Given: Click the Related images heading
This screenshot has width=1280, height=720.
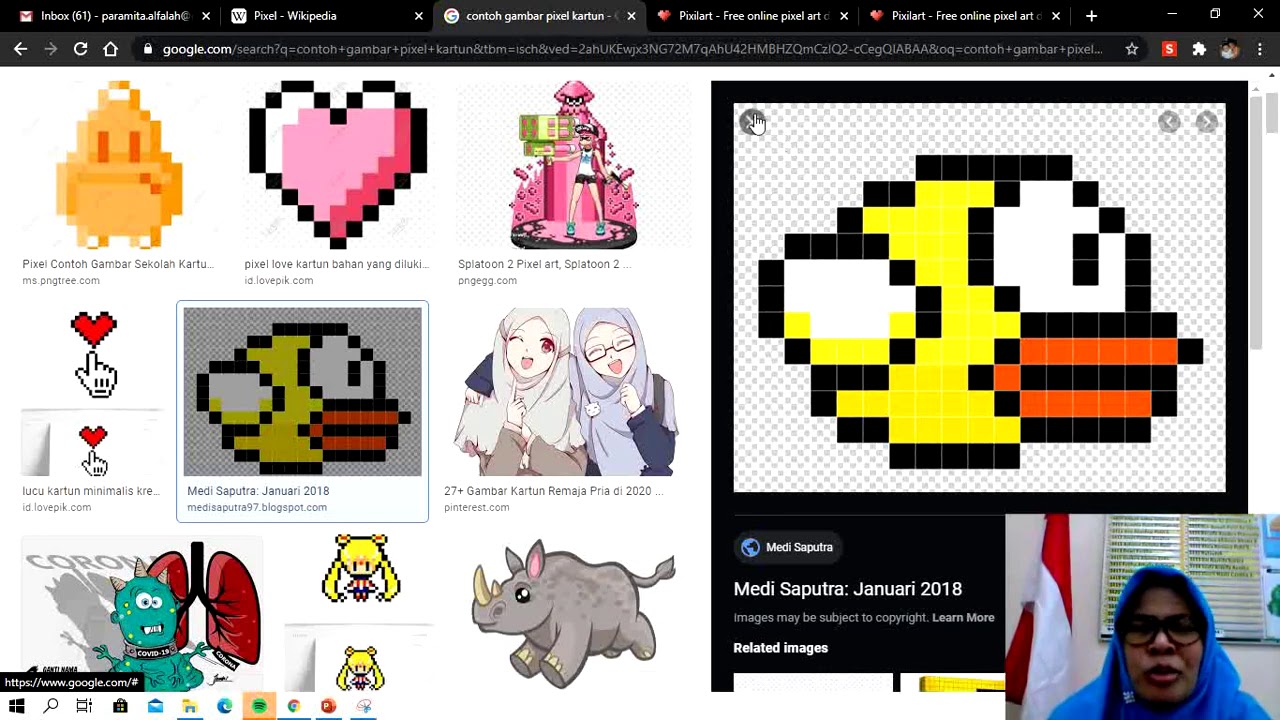Looking at the screenshot, I should [780, 648].
